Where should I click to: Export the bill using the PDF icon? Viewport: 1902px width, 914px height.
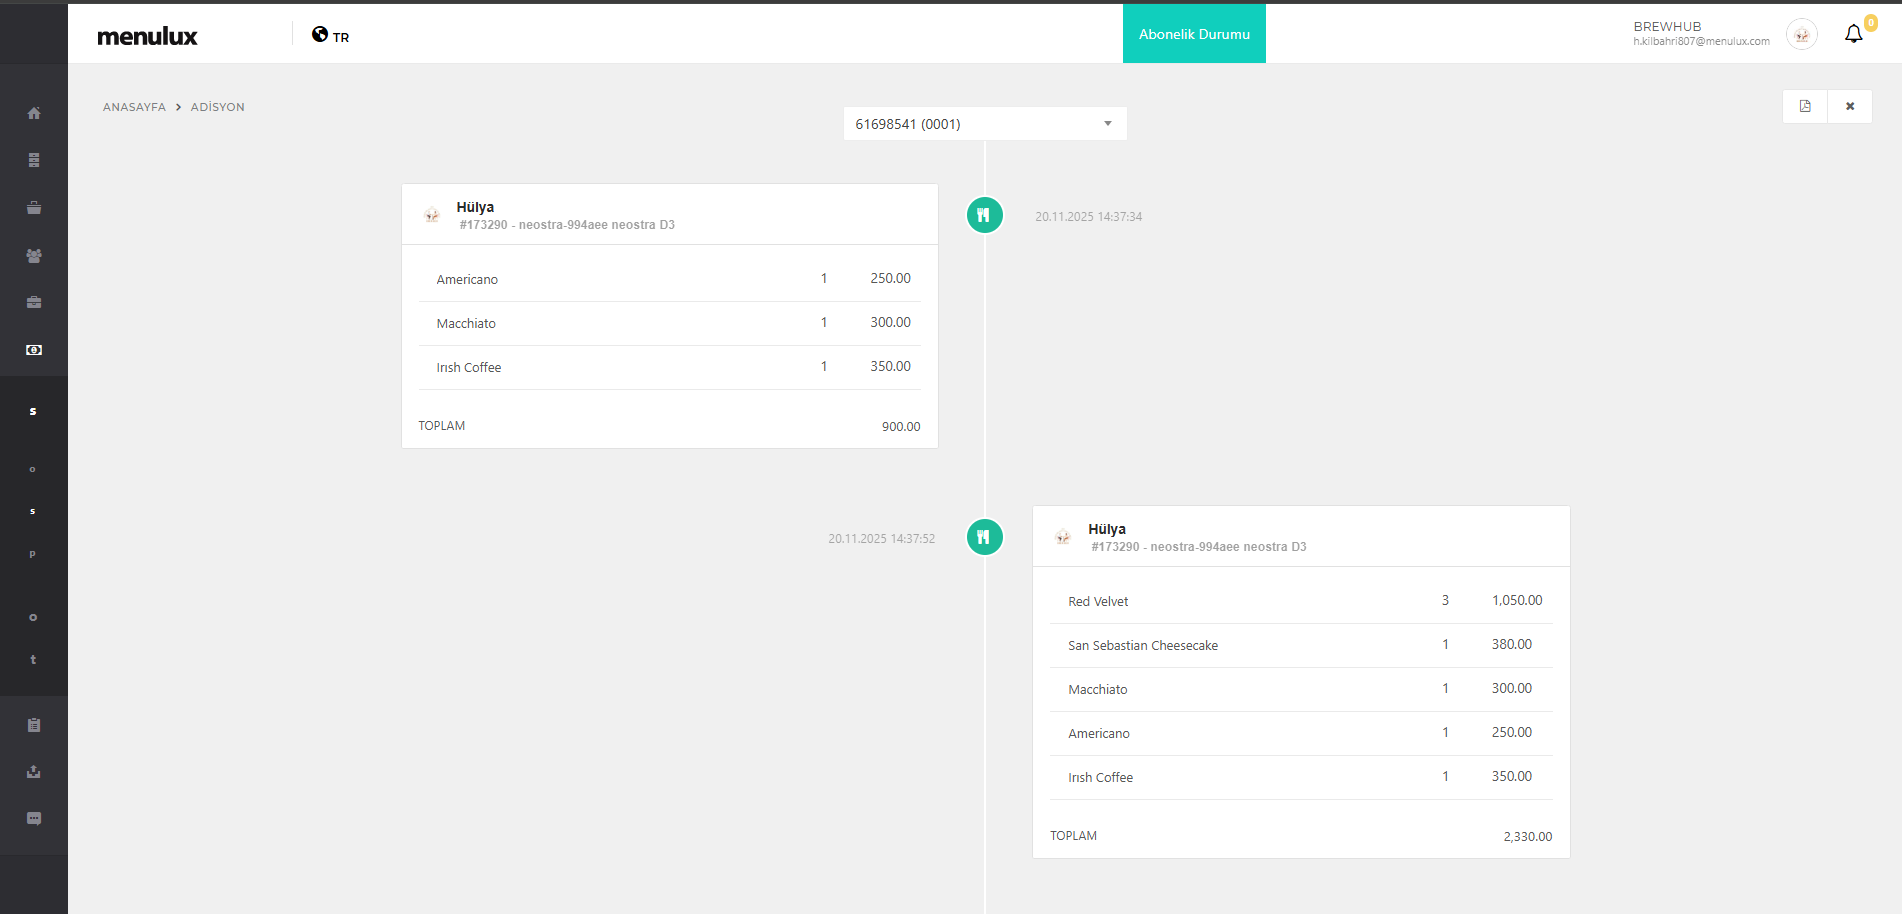(1805, 106)
